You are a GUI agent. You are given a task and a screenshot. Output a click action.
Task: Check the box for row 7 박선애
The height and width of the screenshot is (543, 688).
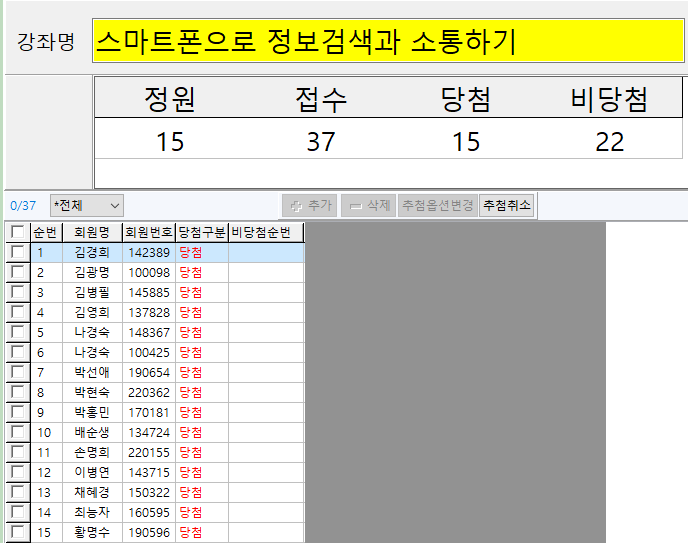click(18, 372)
